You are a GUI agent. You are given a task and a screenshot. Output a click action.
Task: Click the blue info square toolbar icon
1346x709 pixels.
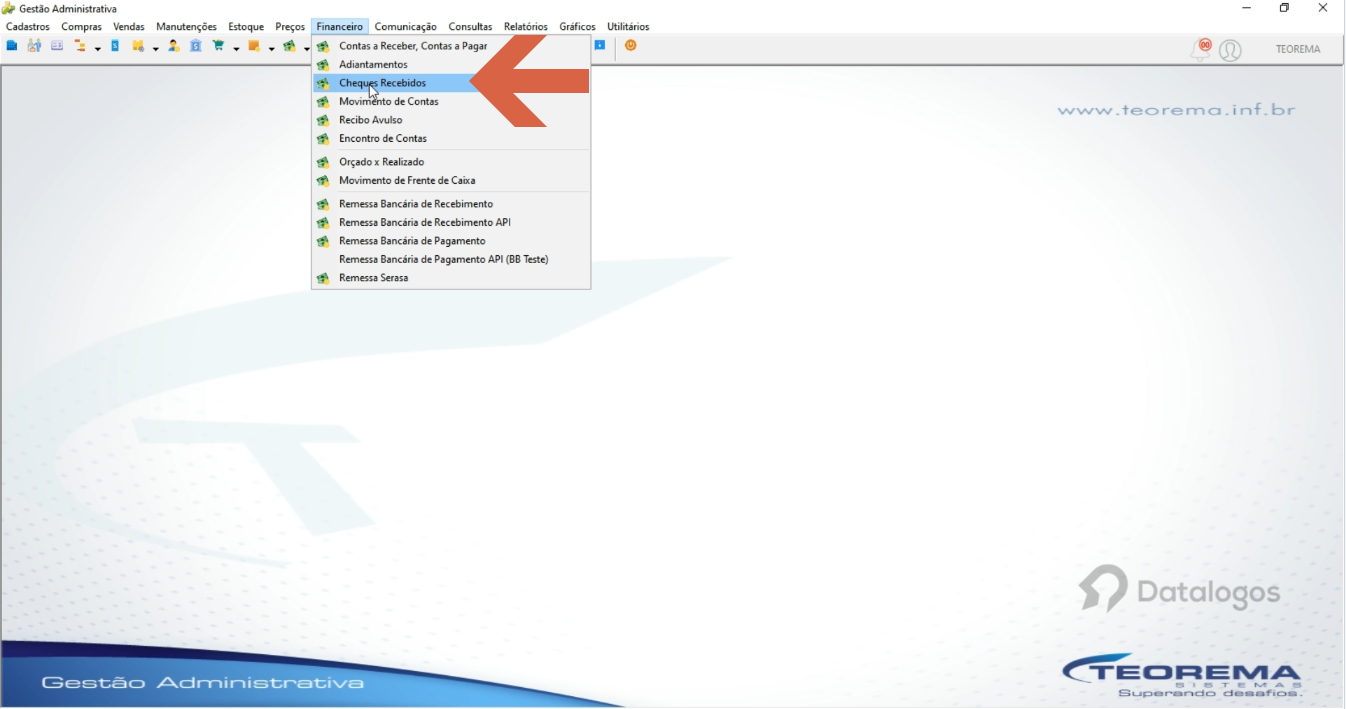[600, 45]
